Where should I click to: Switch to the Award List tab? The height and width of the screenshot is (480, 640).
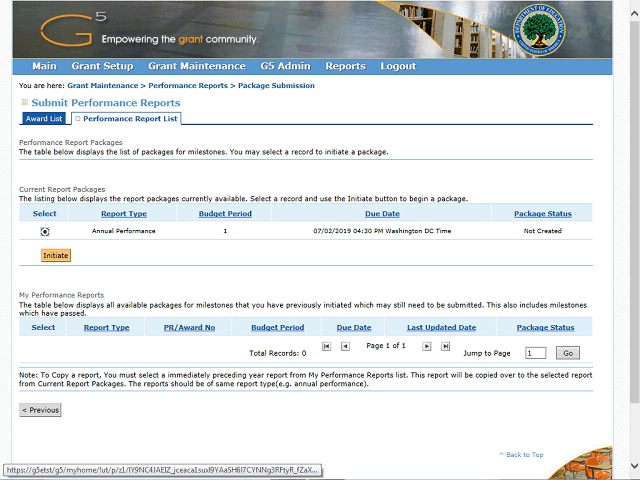[x=44, y=118]
